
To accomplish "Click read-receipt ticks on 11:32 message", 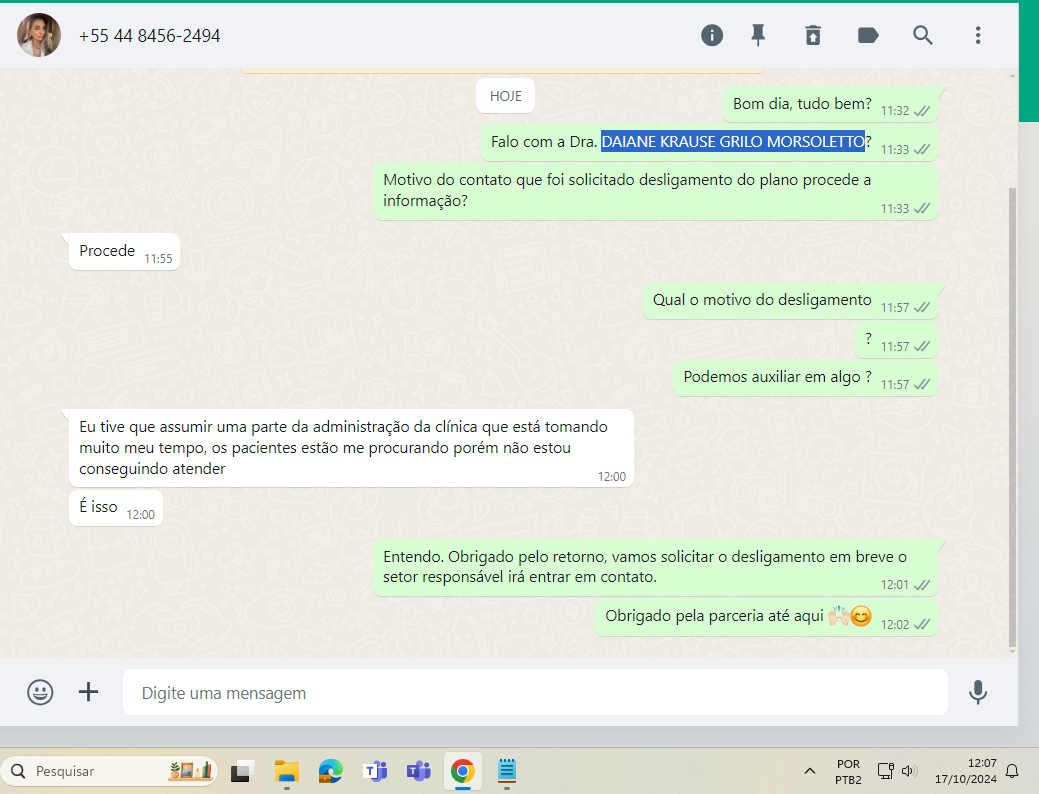I will pos(922,111).
